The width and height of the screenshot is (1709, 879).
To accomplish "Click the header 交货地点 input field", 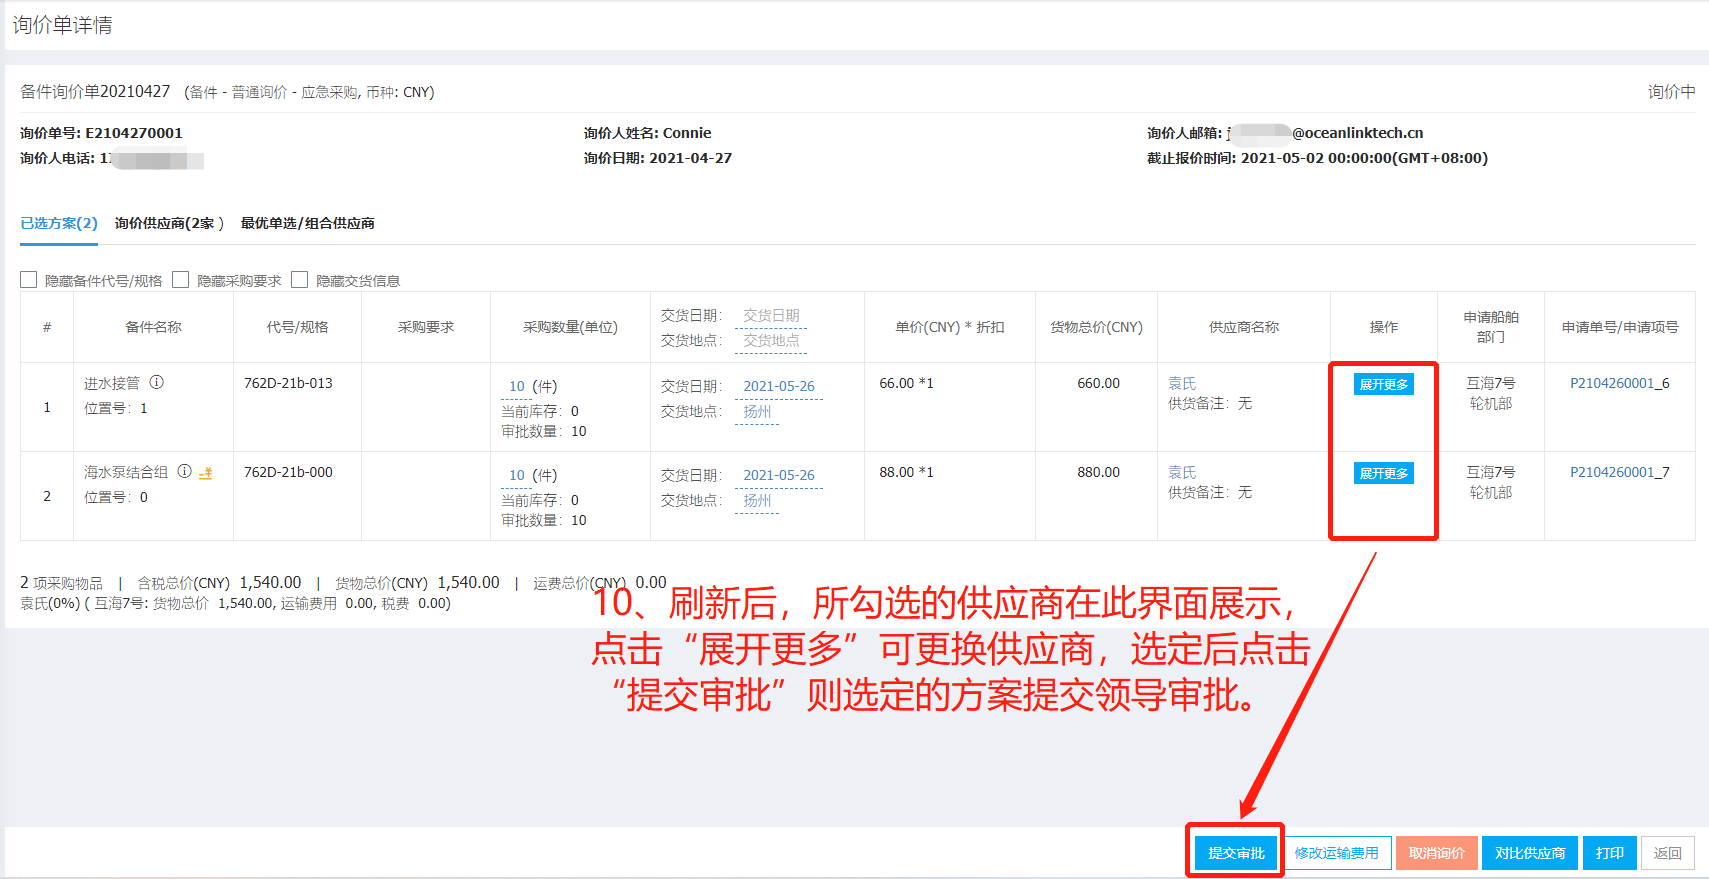I will [771, 340].
